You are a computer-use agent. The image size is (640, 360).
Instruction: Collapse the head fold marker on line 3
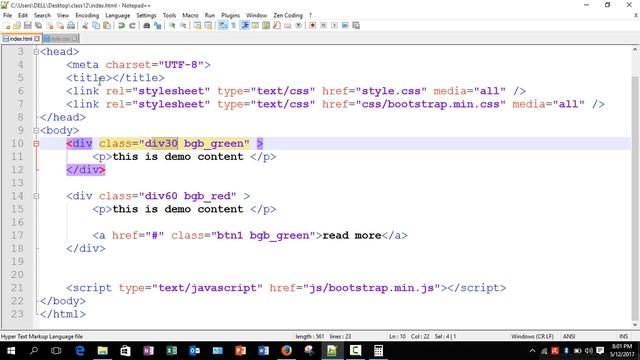pyautogui.click(x=36, y=52)
